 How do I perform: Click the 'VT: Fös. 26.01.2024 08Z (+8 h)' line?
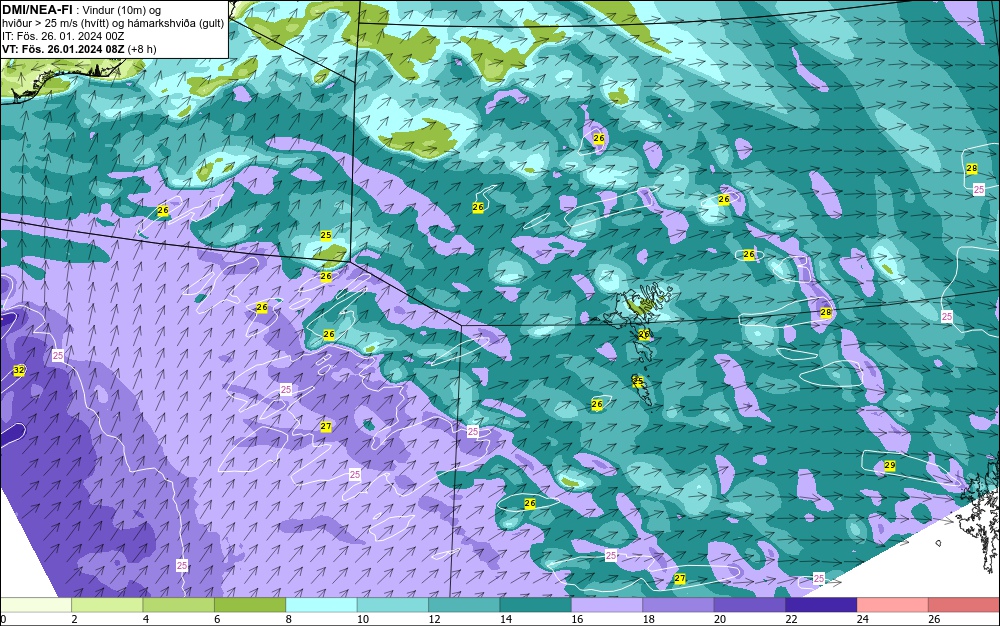79,49
